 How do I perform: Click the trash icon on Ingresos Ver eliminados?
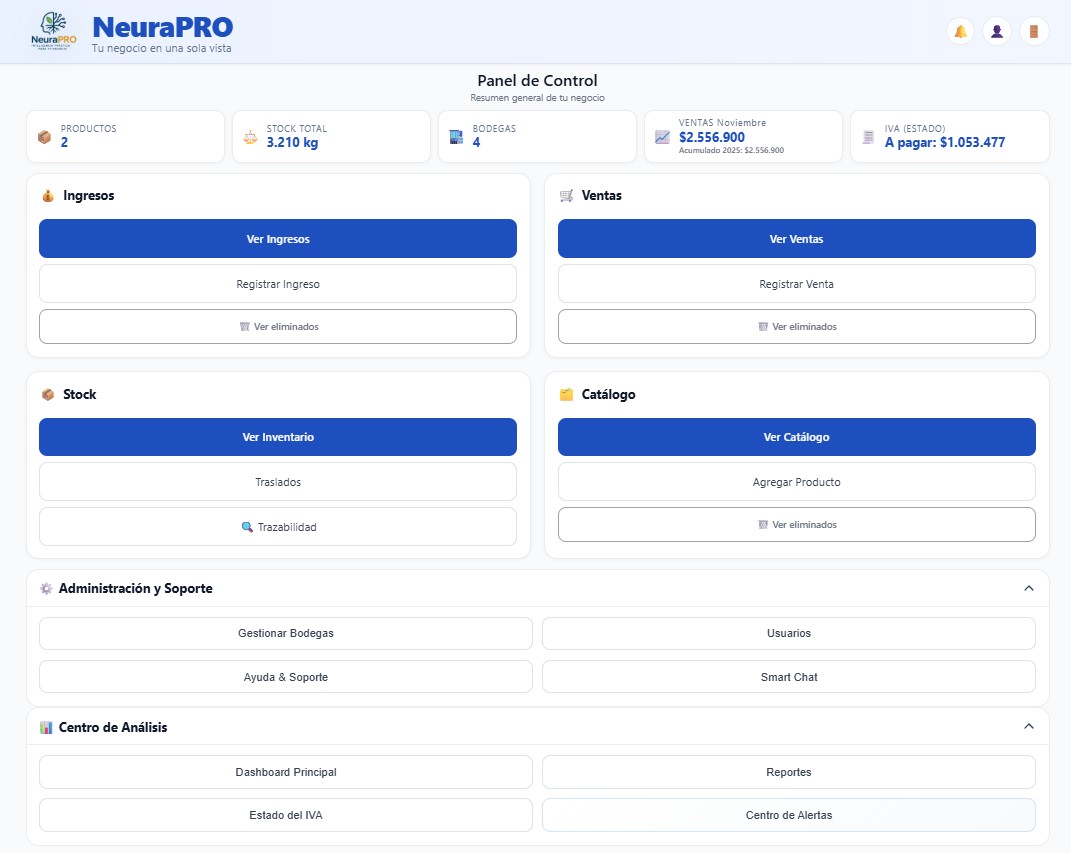(x=244, y=326)
